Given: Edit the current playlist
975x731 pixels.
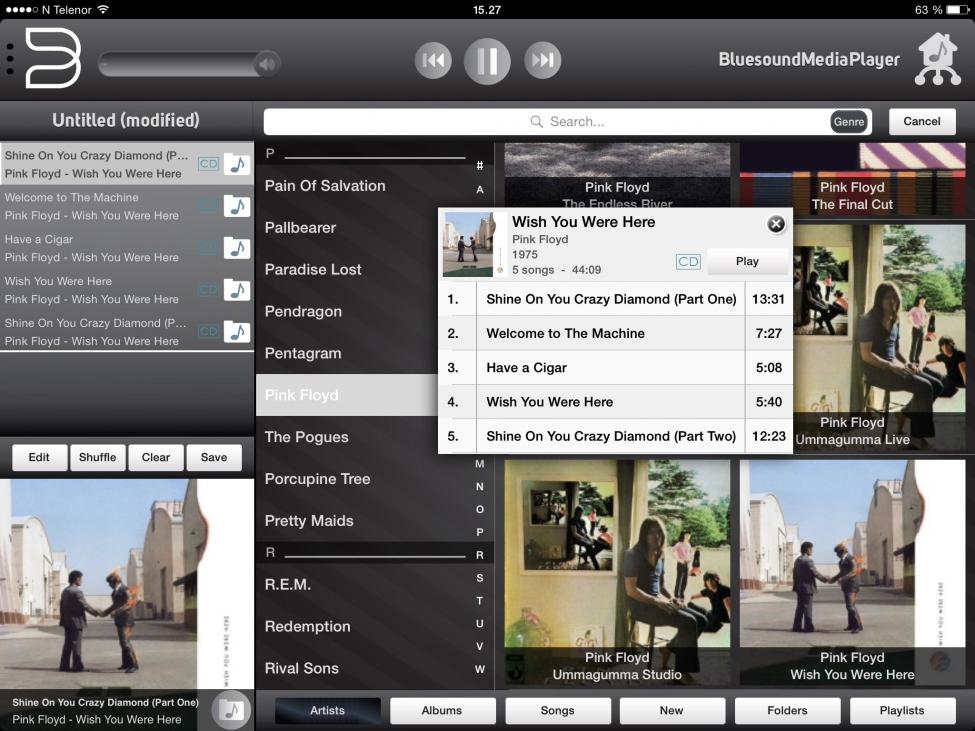Looking at the screenshot, I should pyautogui.click(x=39, y=457).
